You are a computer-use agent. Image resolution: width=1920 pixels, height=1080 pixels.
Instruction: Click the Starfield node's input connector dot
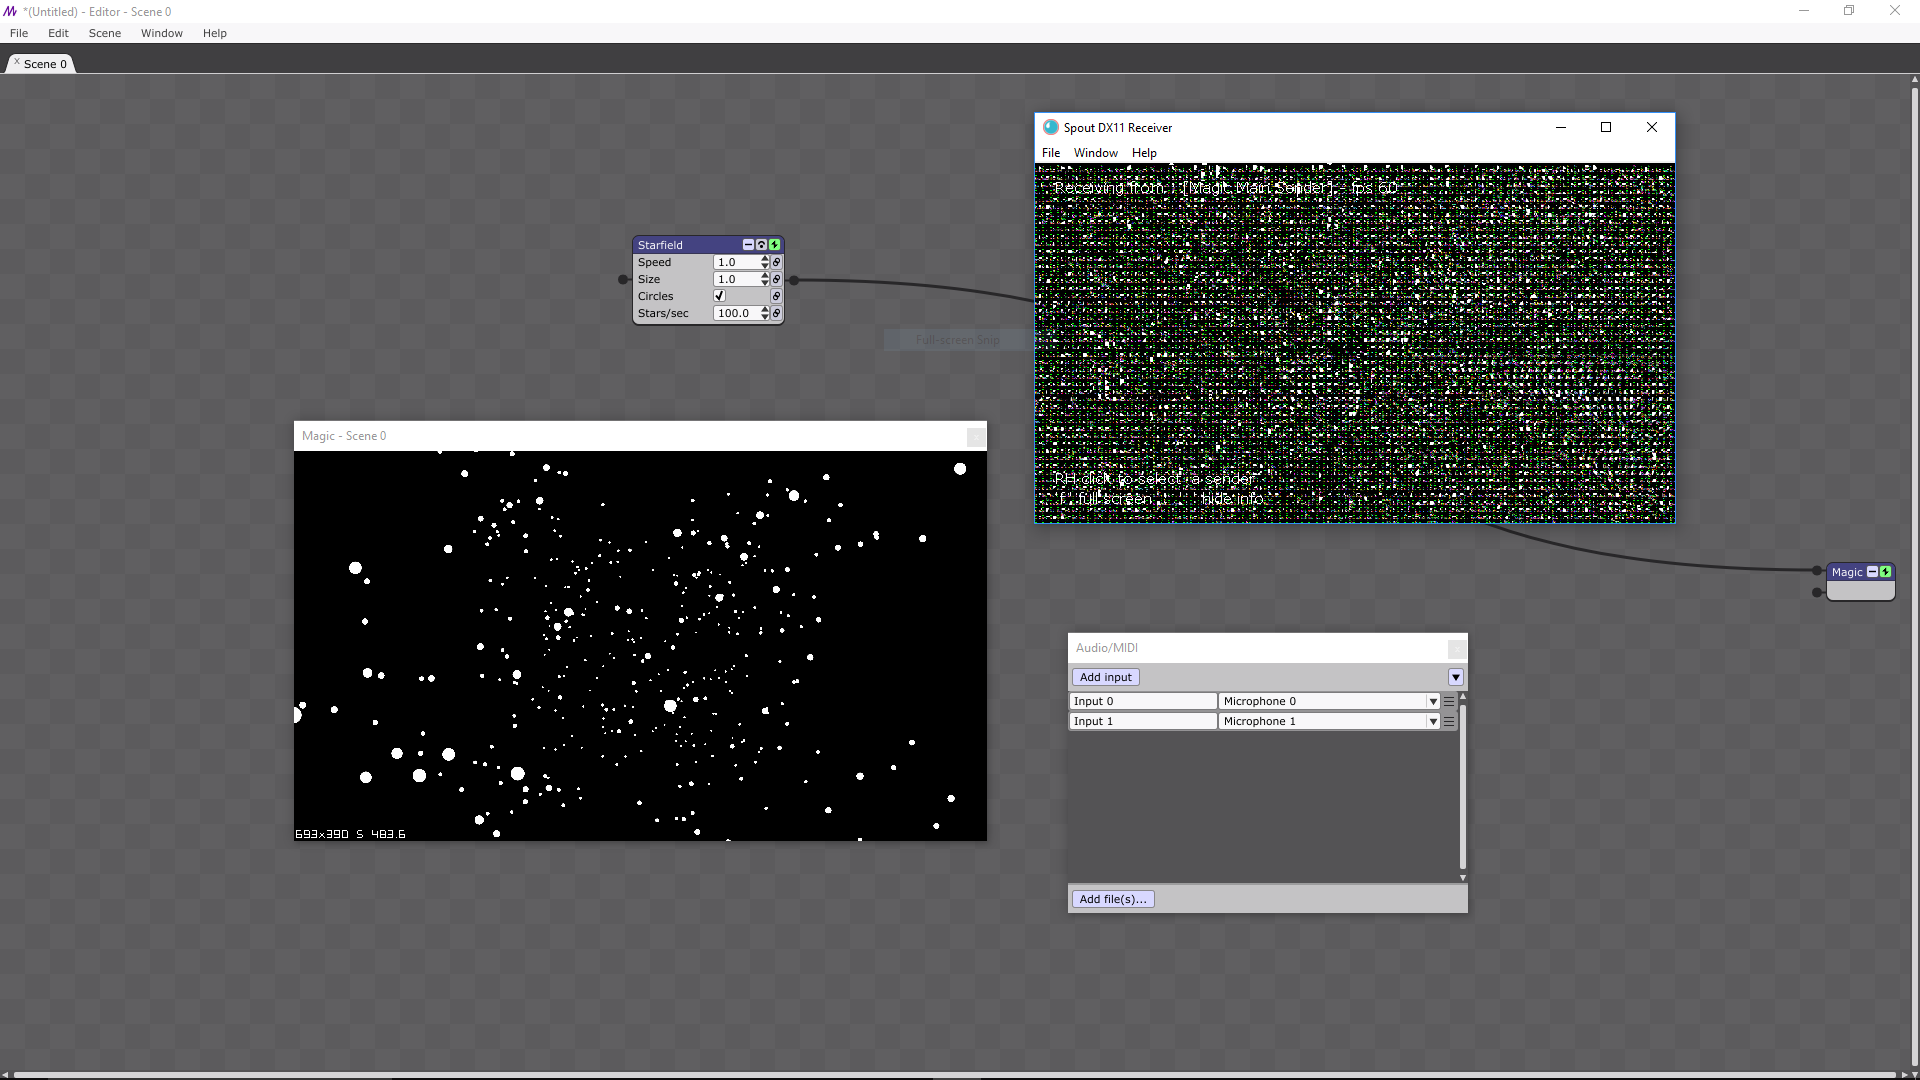coord(623,280)
